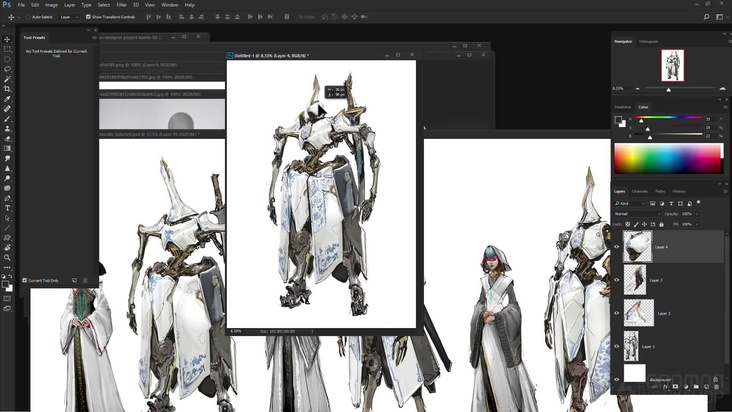Hide Layer 2 visibility eye
732x412 pixels.
[x=617, y=313]
